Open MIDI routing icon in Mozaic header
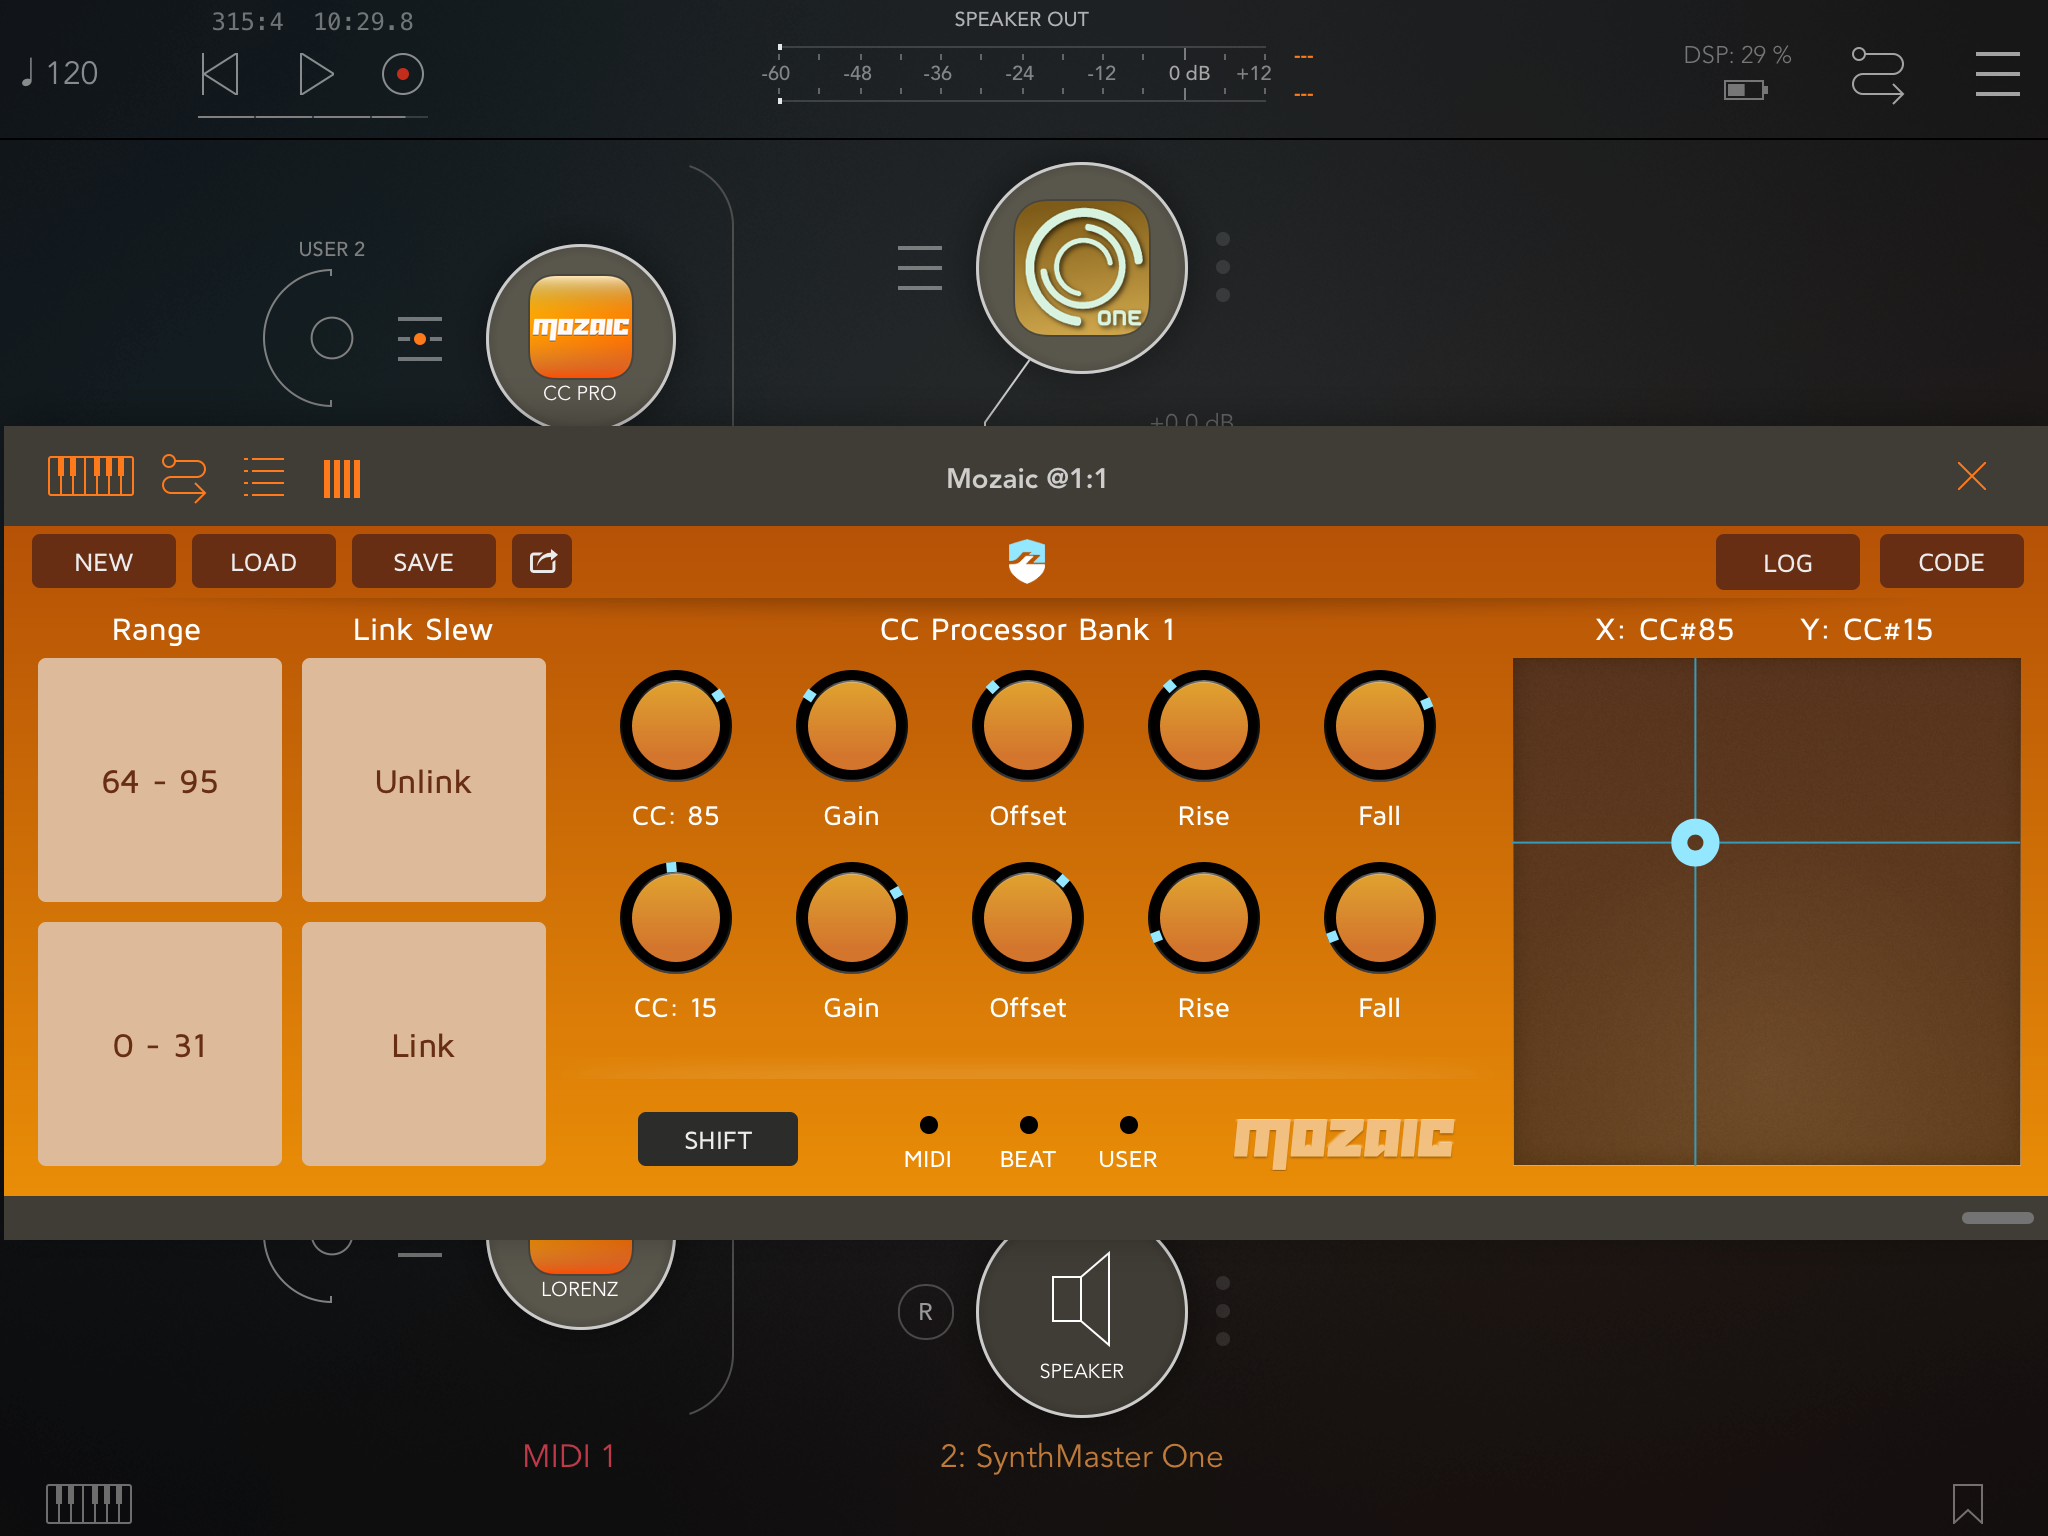 (184, 478)
